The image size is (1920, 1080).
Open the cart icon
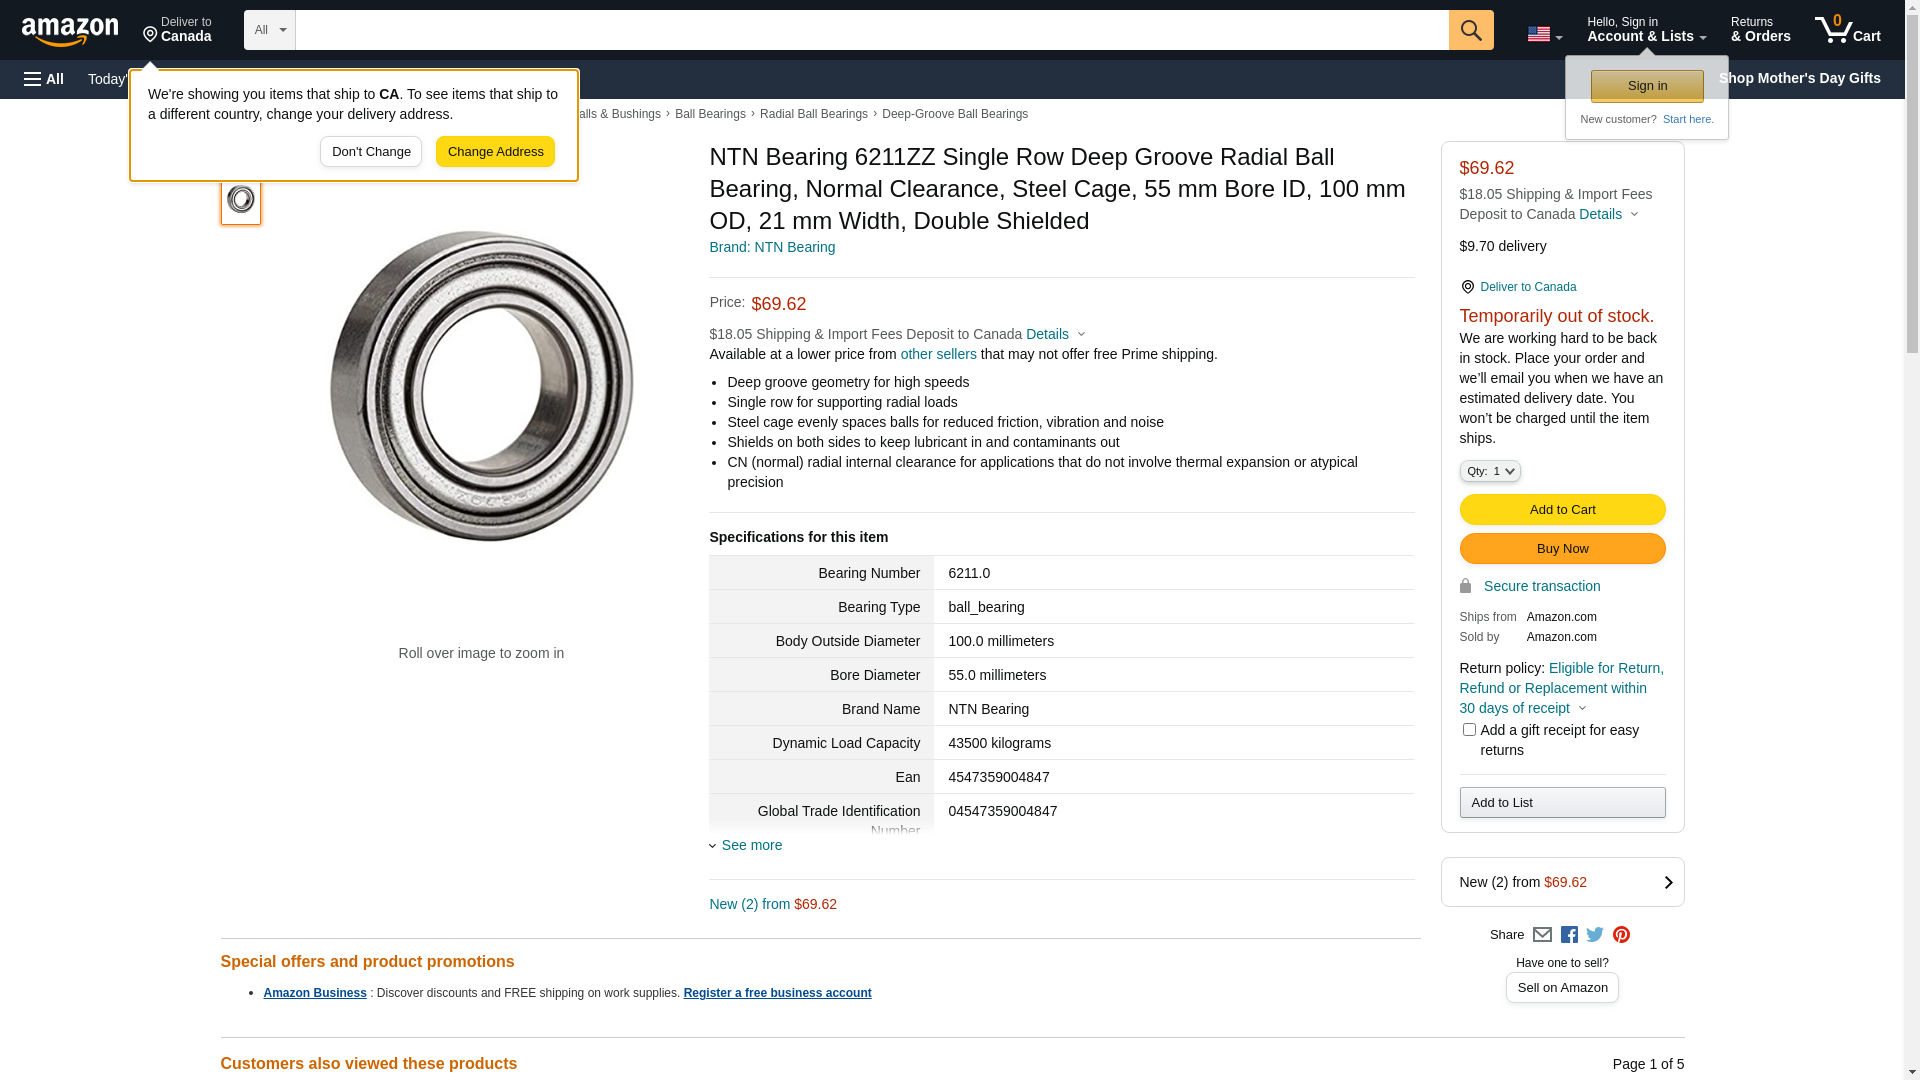[1847, 30]
